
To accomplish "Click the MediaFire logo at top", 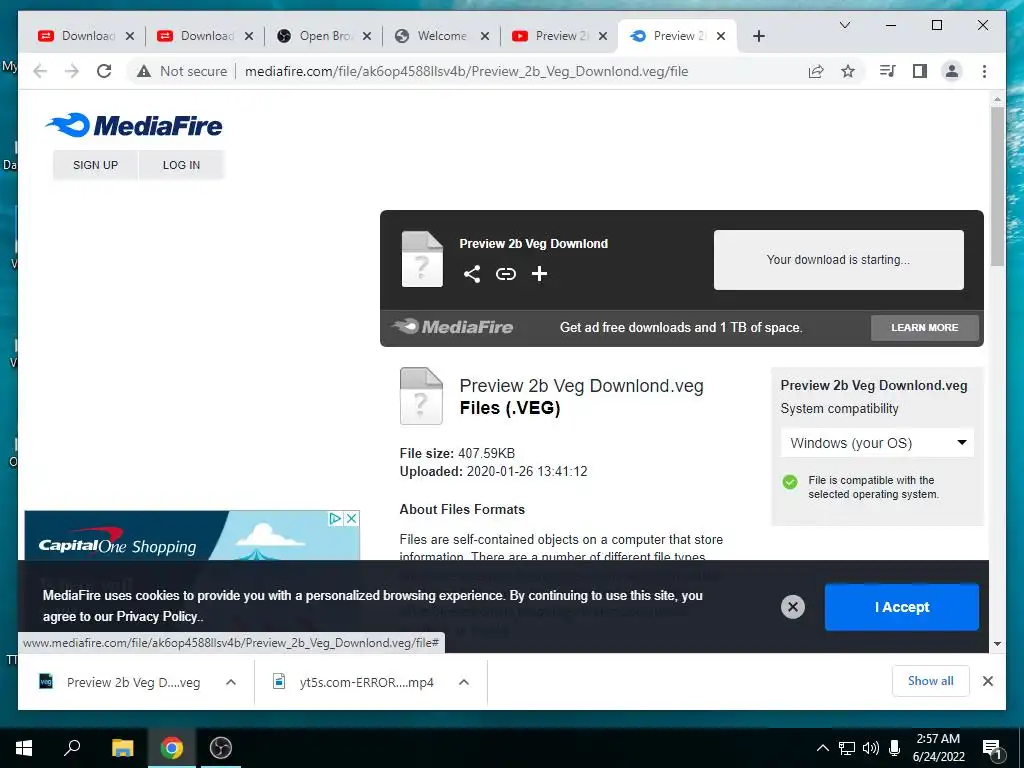I will 134,125.
